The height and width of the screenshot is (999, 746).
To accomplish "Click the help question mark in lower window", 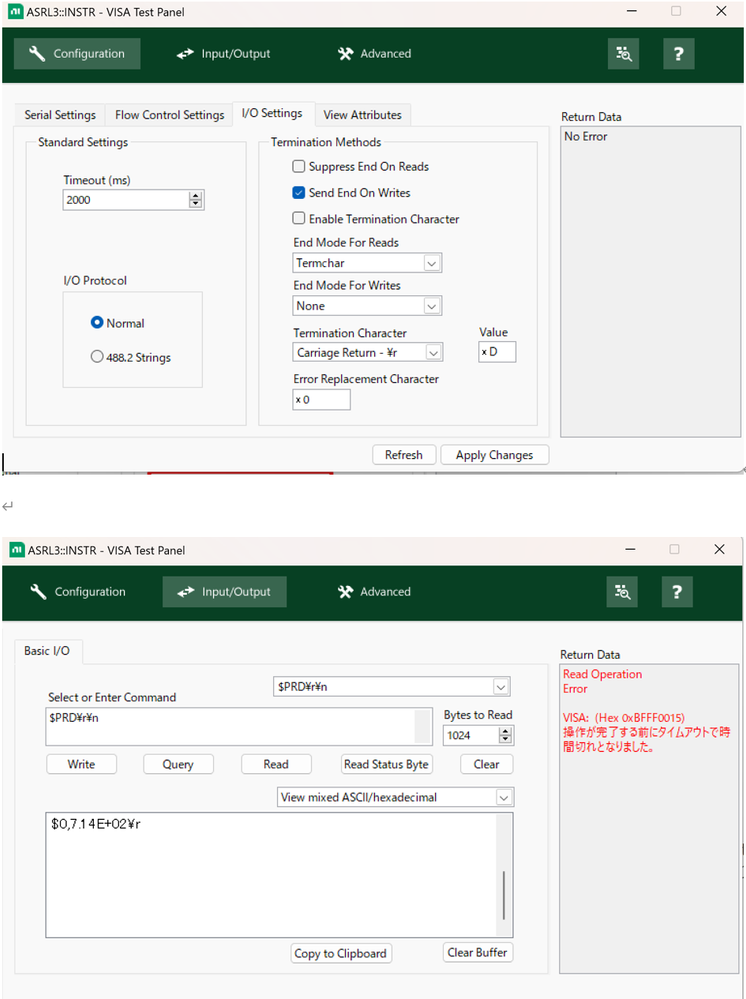I will [x=677, y=592].
